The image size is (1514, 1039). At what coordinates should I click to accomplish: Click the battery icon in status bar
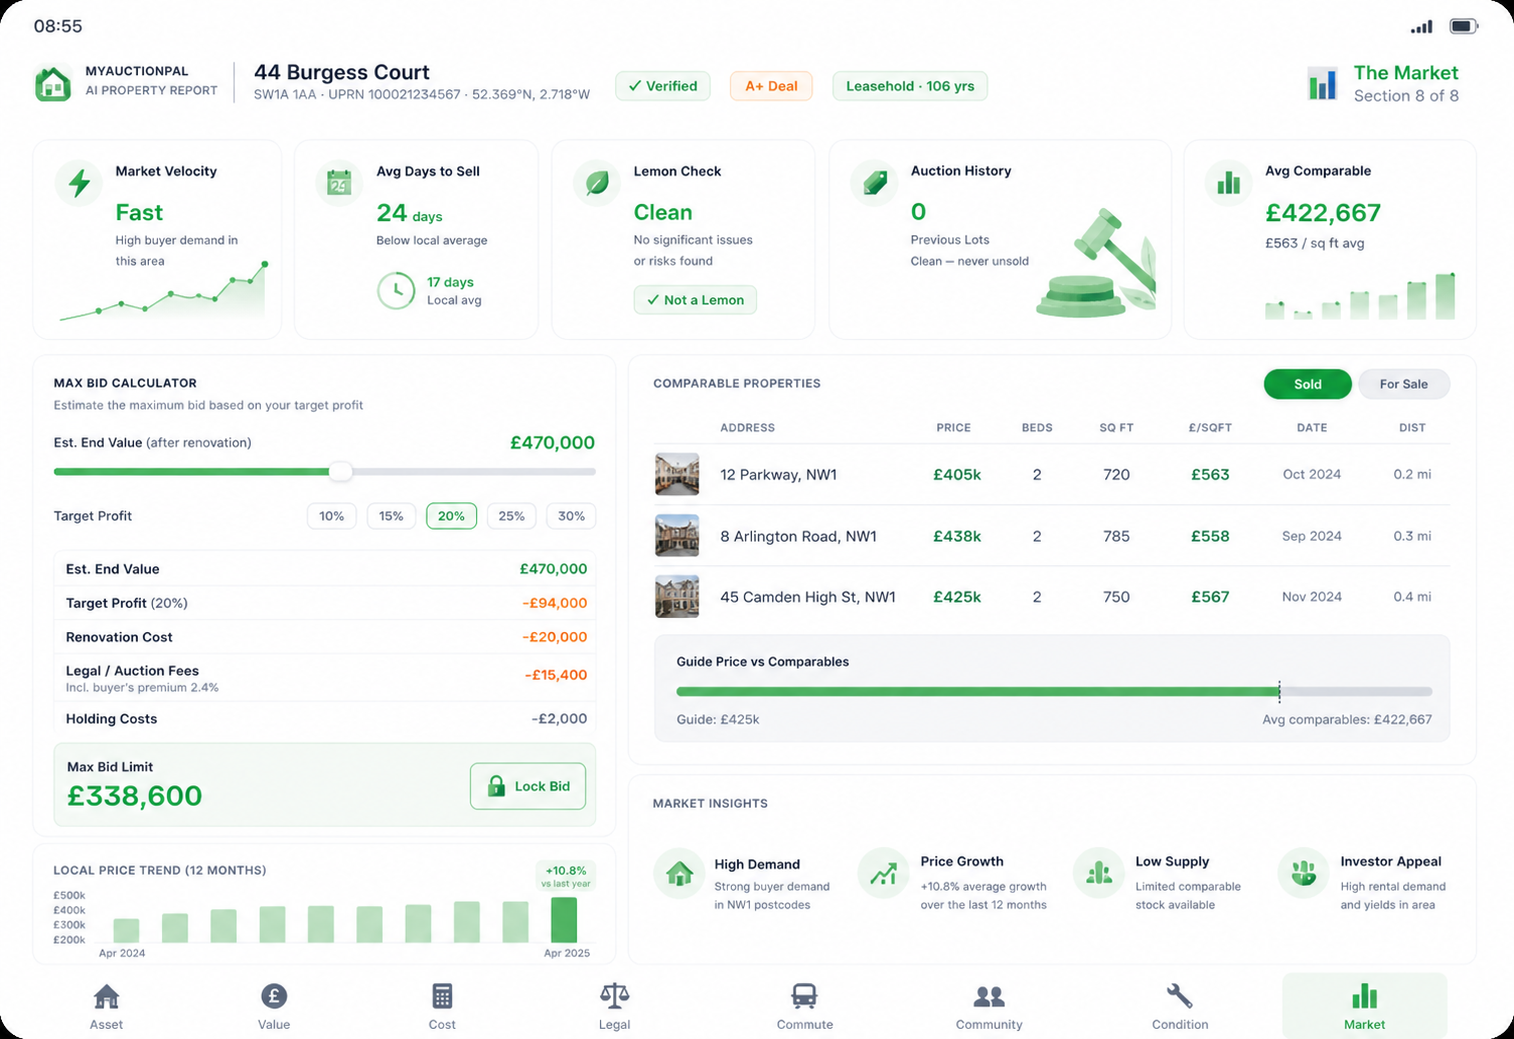pos(1464,26)
